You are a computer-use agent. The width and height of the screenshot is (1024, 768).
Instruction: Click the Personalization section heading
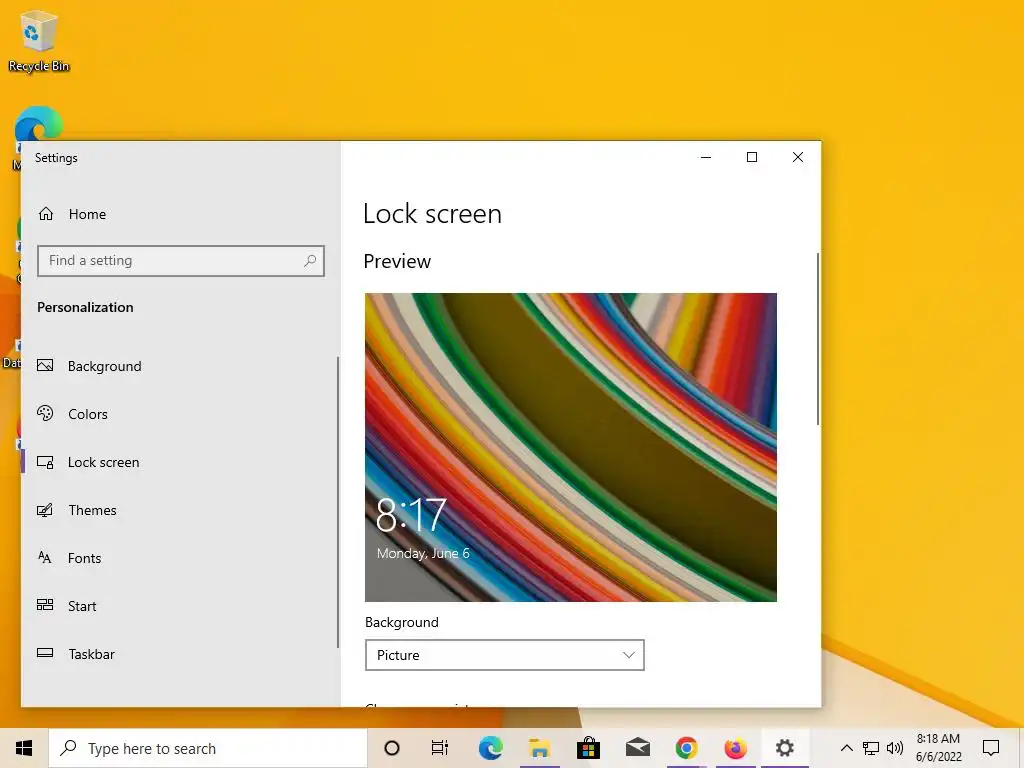point(85,307)
